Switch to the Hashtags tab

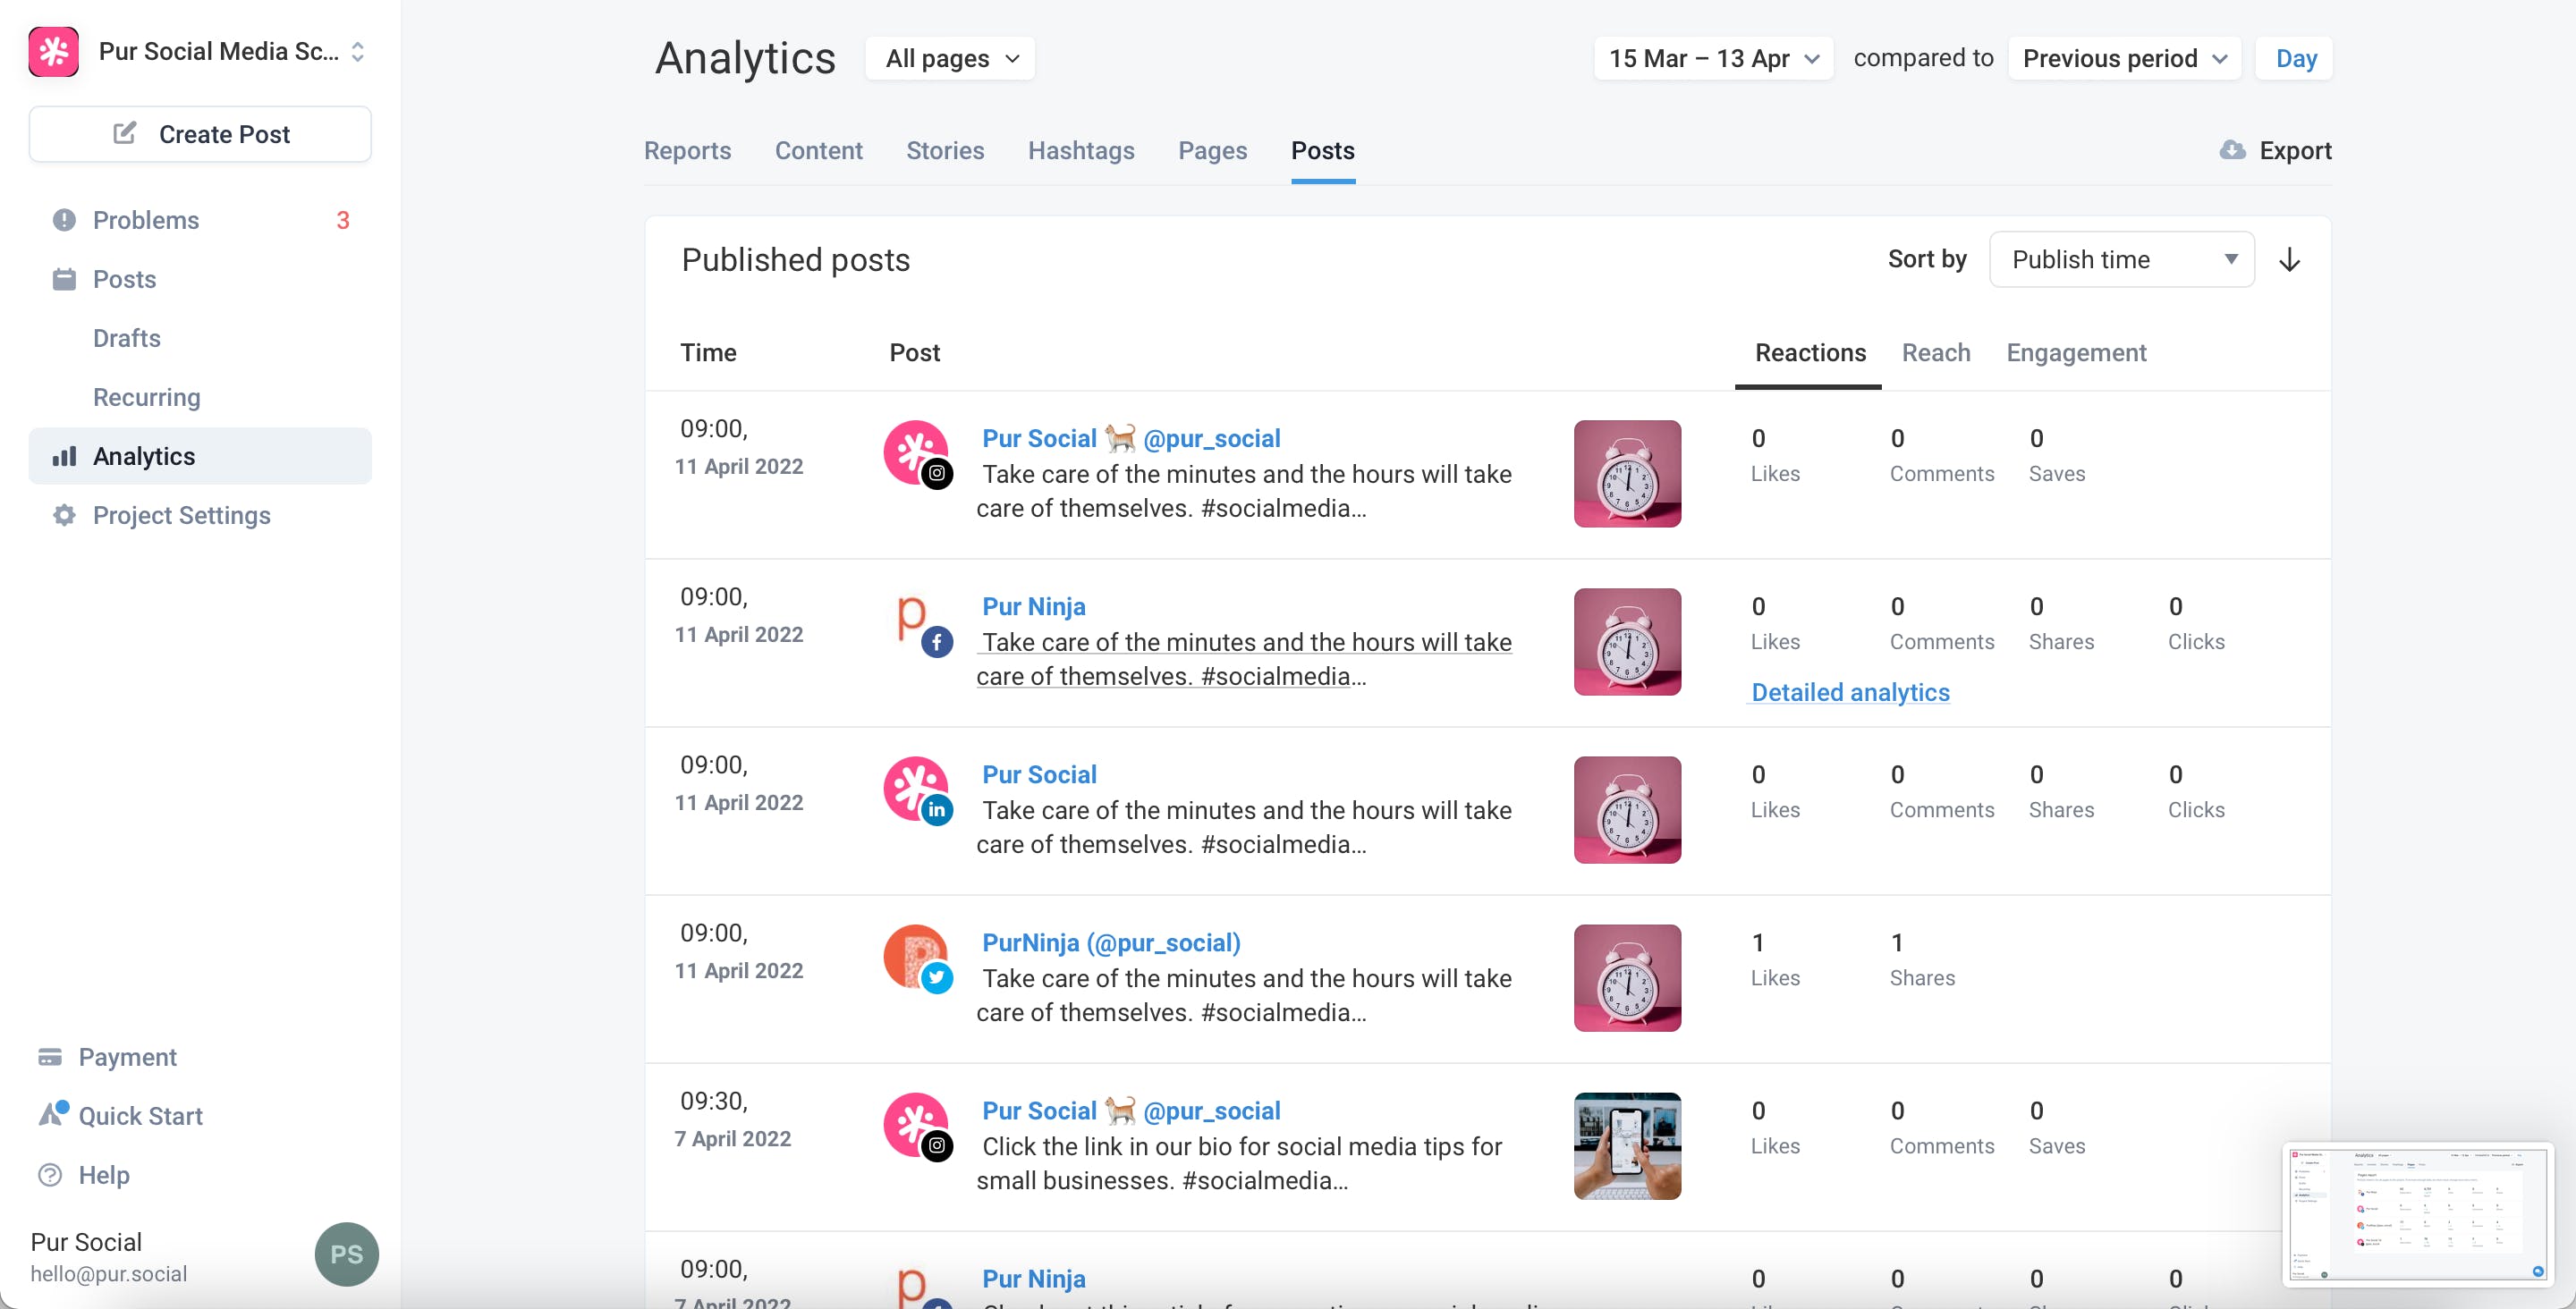tap(1081, 150)
